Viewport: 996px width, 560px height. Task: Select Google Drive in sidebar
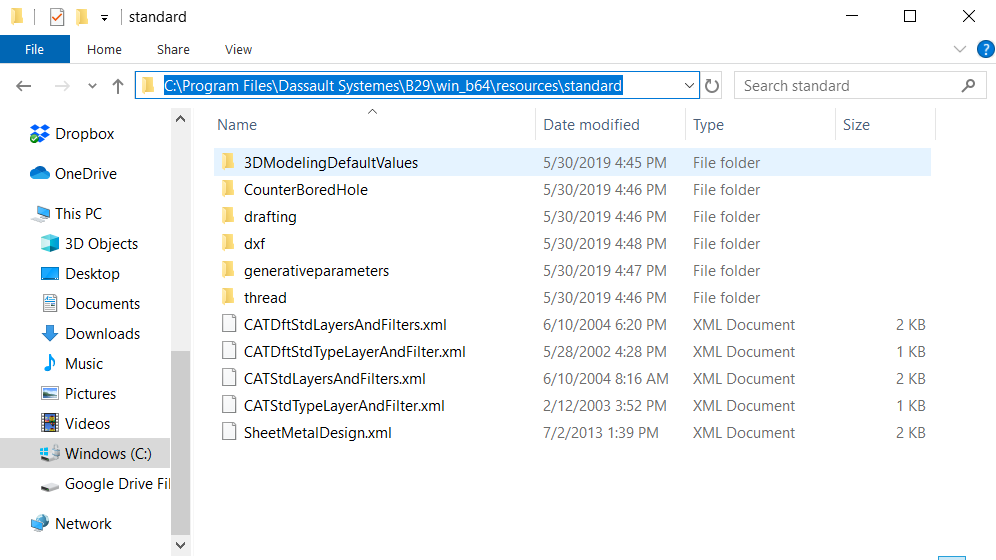coord(105,484)
